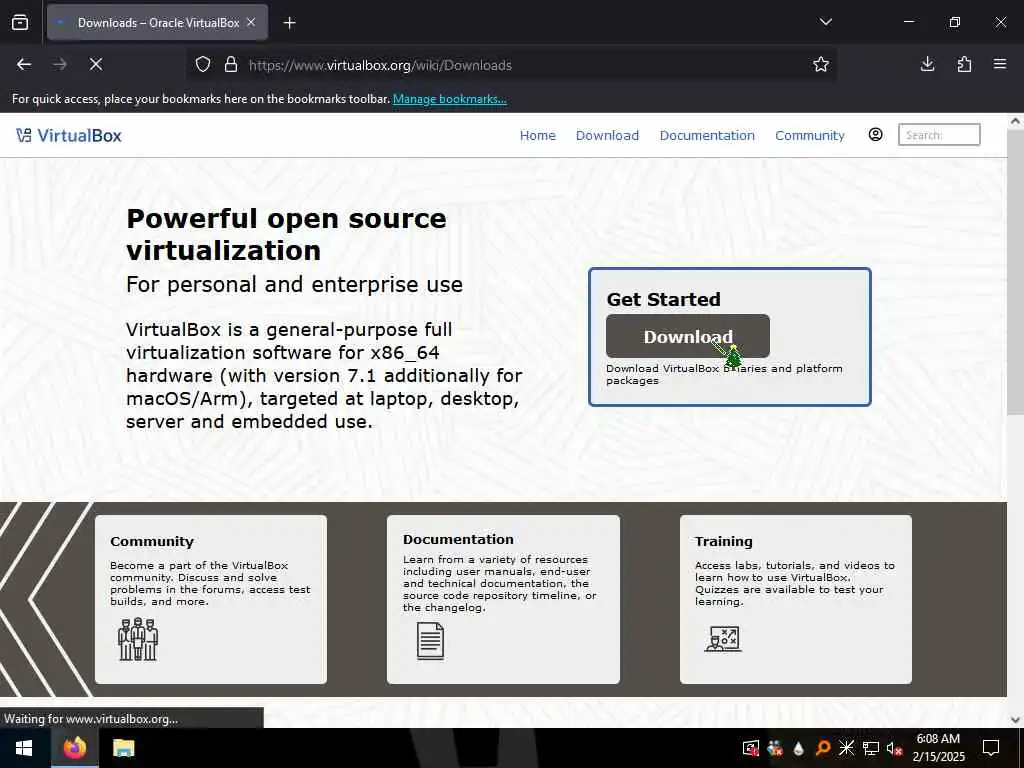
Task: Open the Windows Start menu
Action: (24, 748)
